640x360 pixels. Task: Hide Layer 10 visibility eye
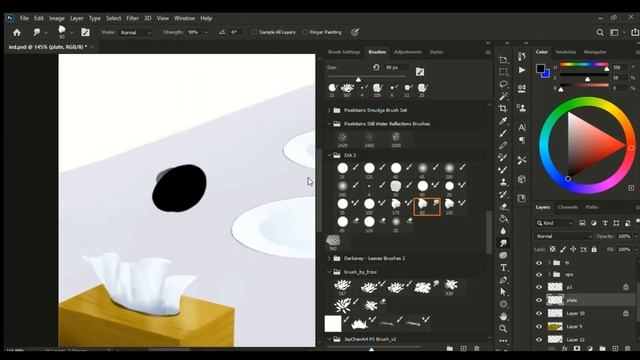[539, 313]
